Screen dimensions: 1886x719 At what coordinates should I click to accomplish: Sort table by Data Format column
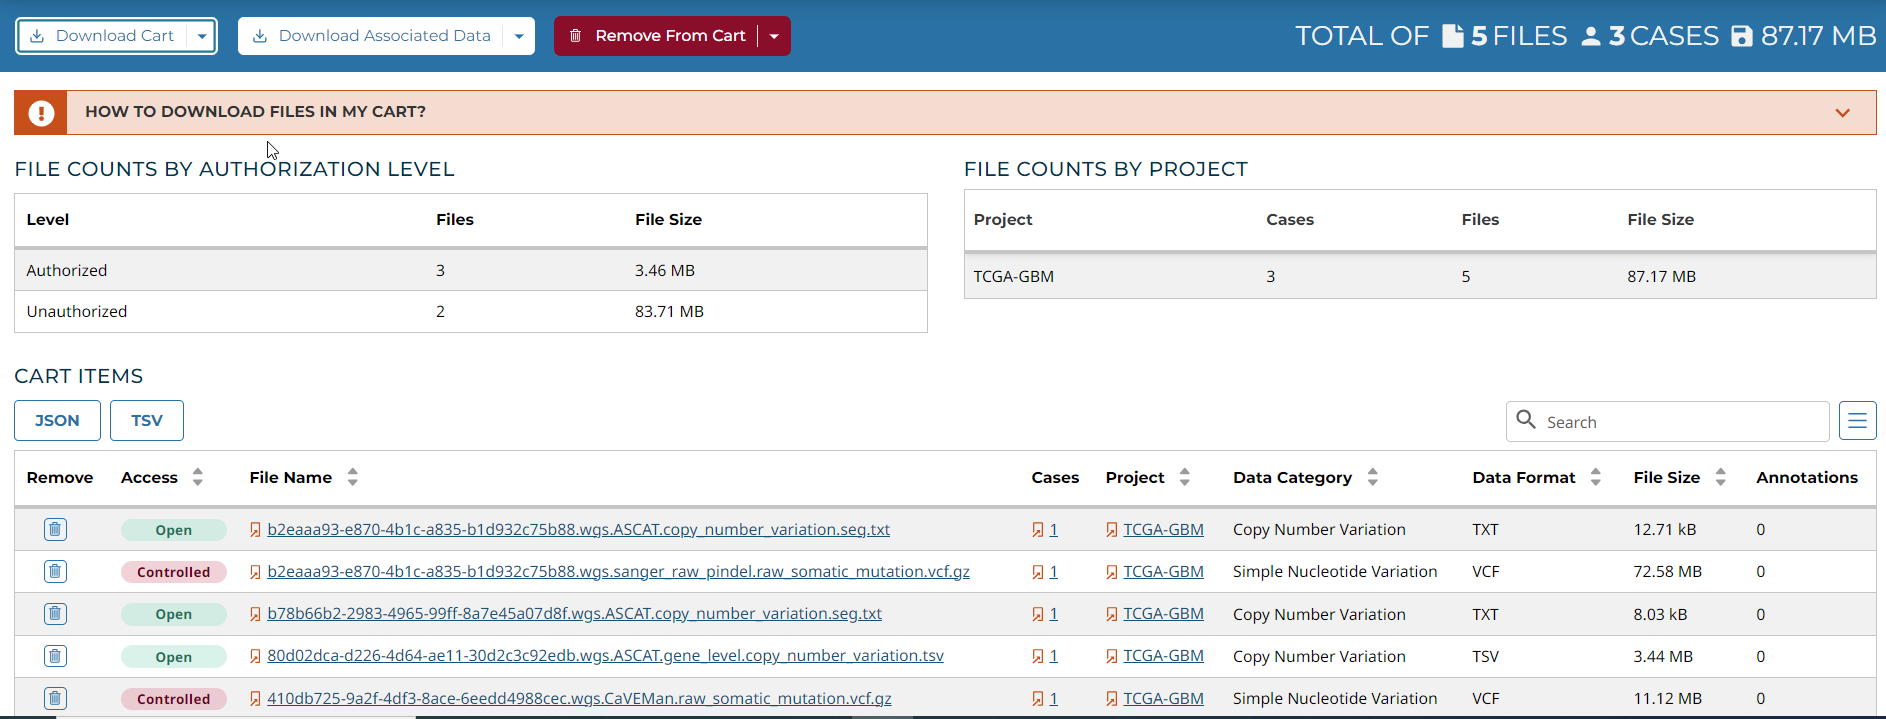coord(1595,477)
